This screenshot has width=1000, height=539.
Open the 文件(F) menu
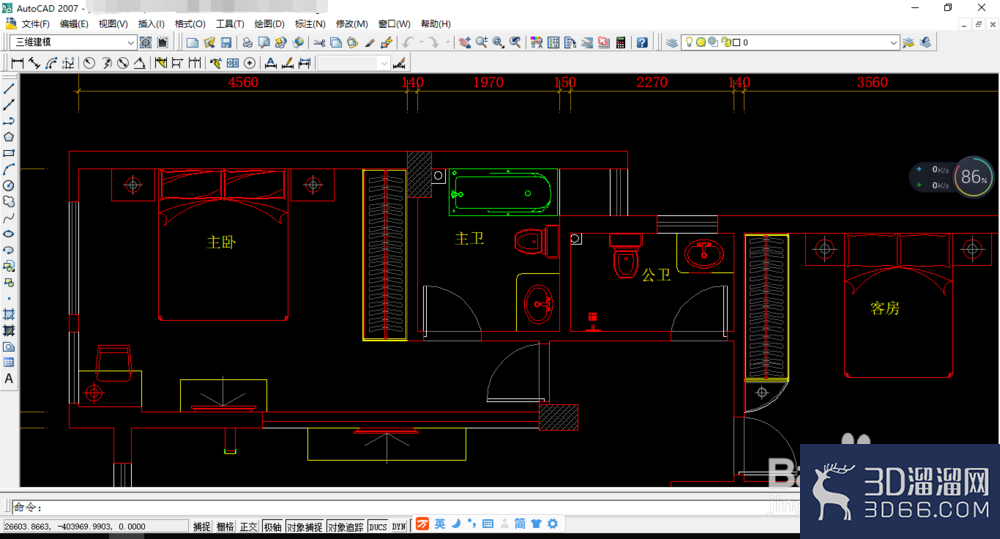coord(36,24)
